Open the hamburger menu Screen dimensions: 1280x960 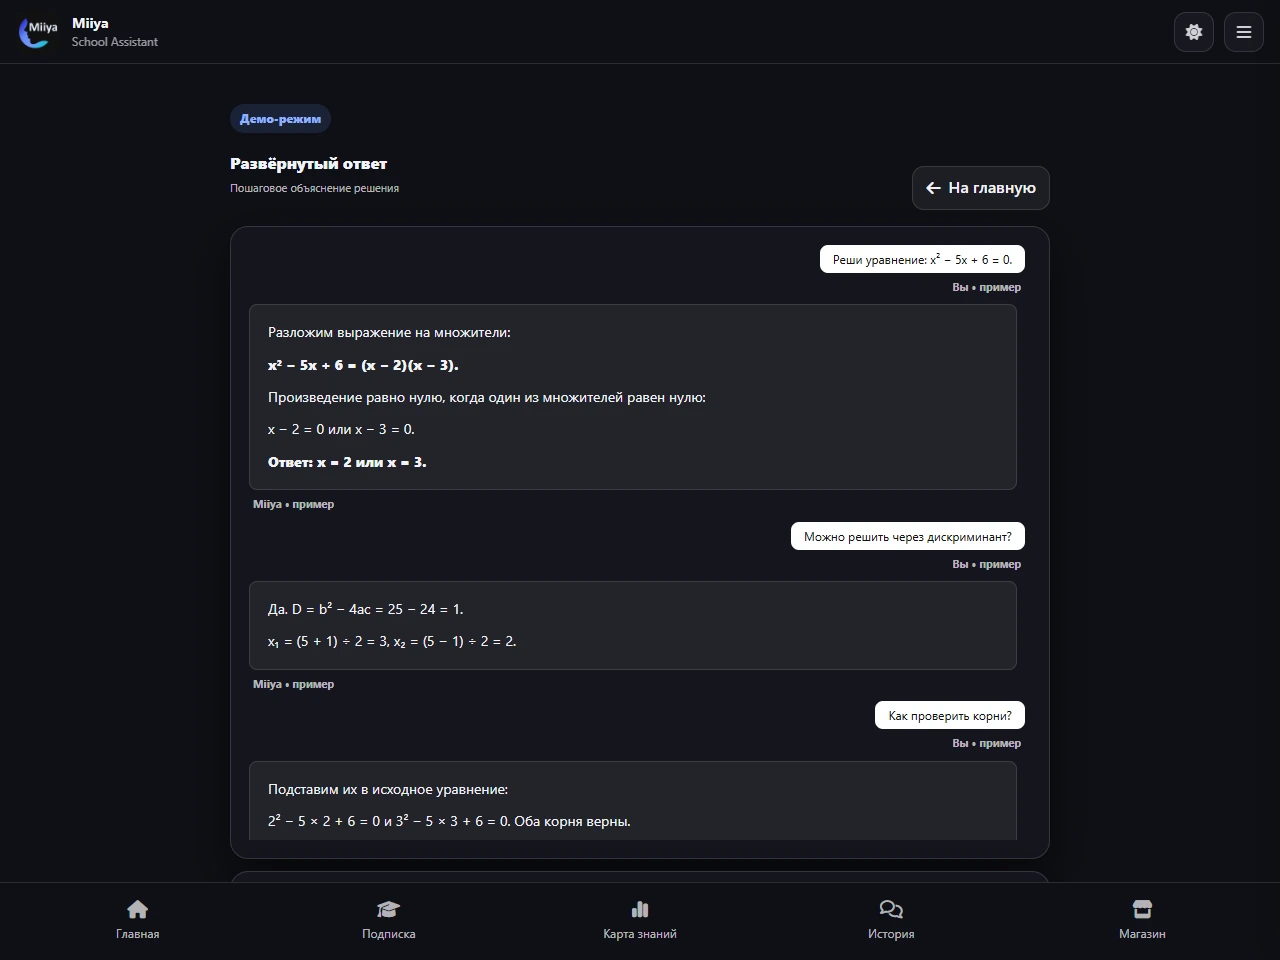pyautogui.click(x=1244, y=32)
